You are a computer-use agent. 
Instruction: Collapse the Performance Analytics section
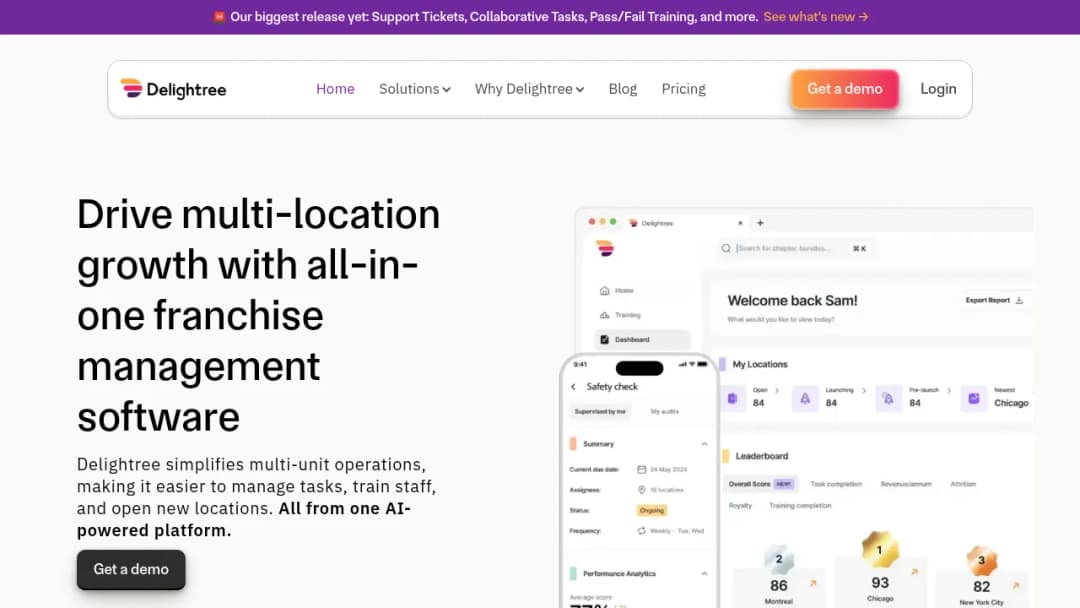pyautogui.click(x=704, y=574)
